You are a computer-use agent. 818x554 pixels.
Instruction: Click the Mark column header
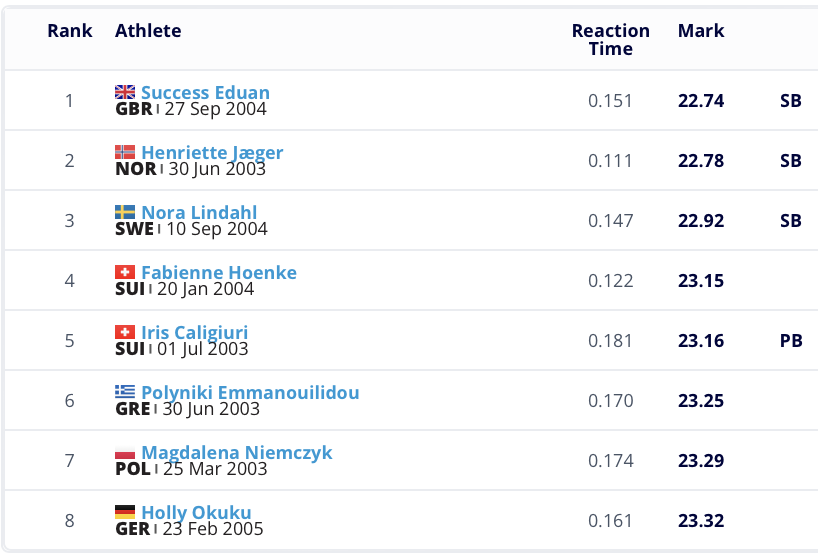point(701,31)
